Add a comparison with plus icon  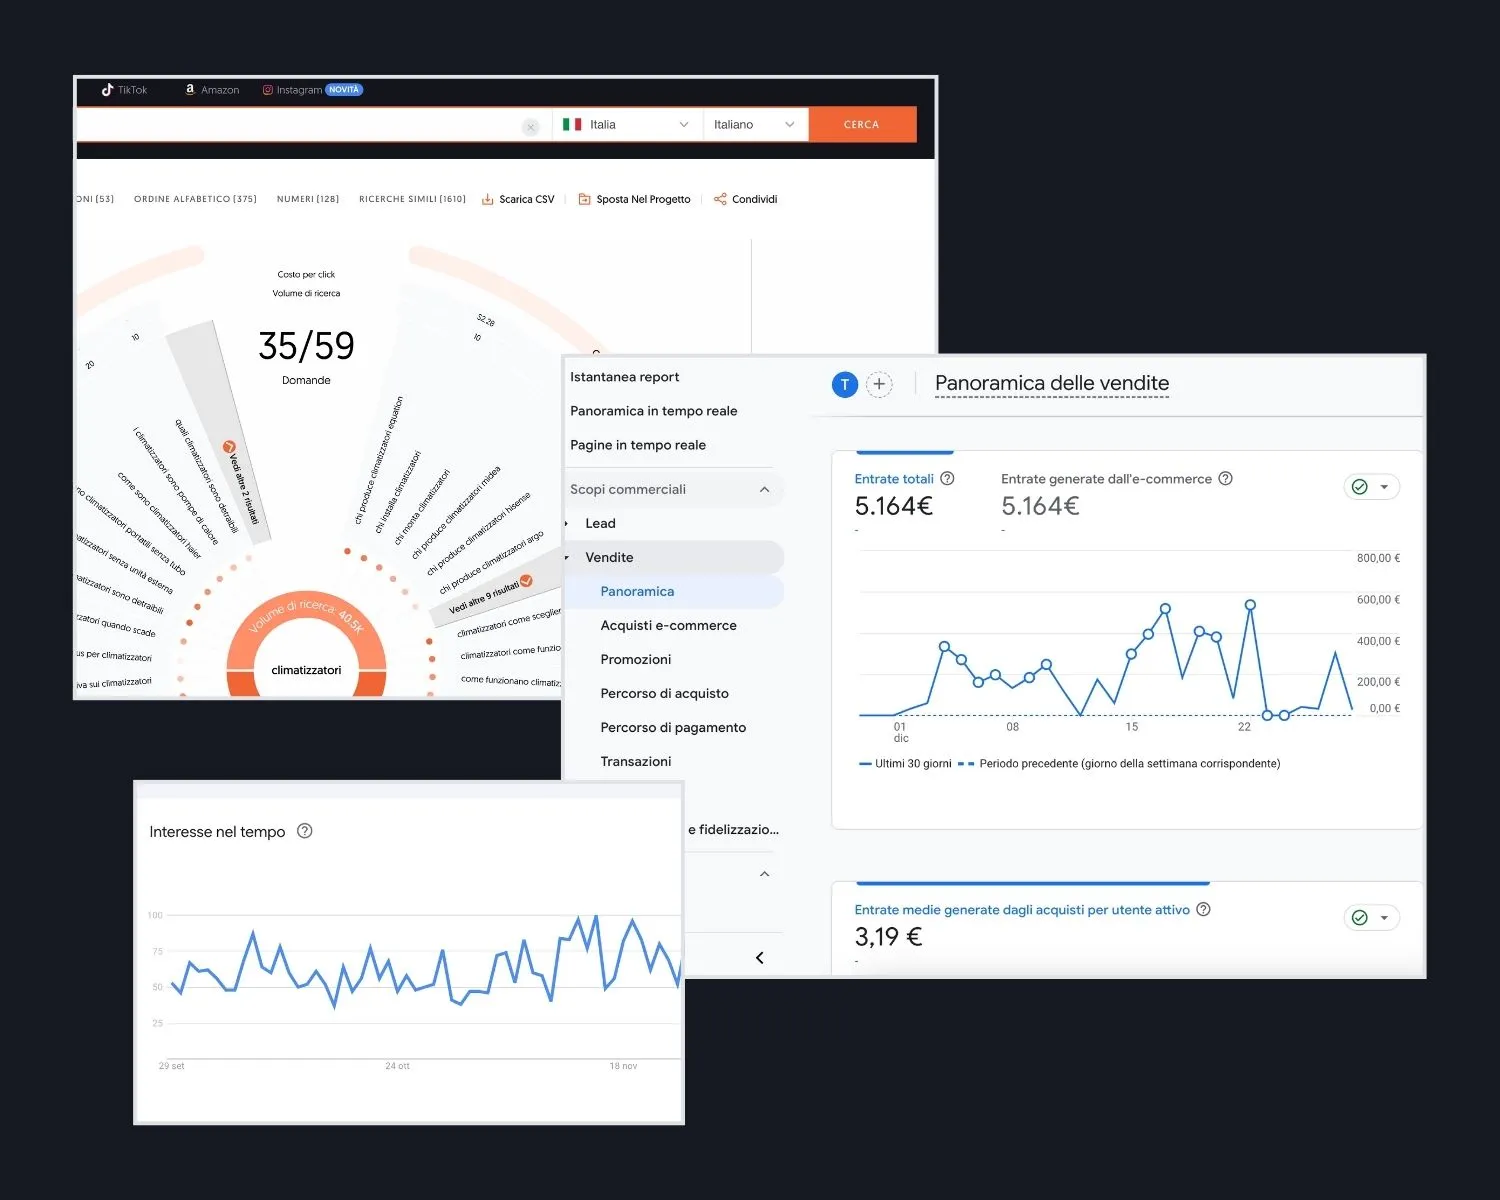(879, 384)
